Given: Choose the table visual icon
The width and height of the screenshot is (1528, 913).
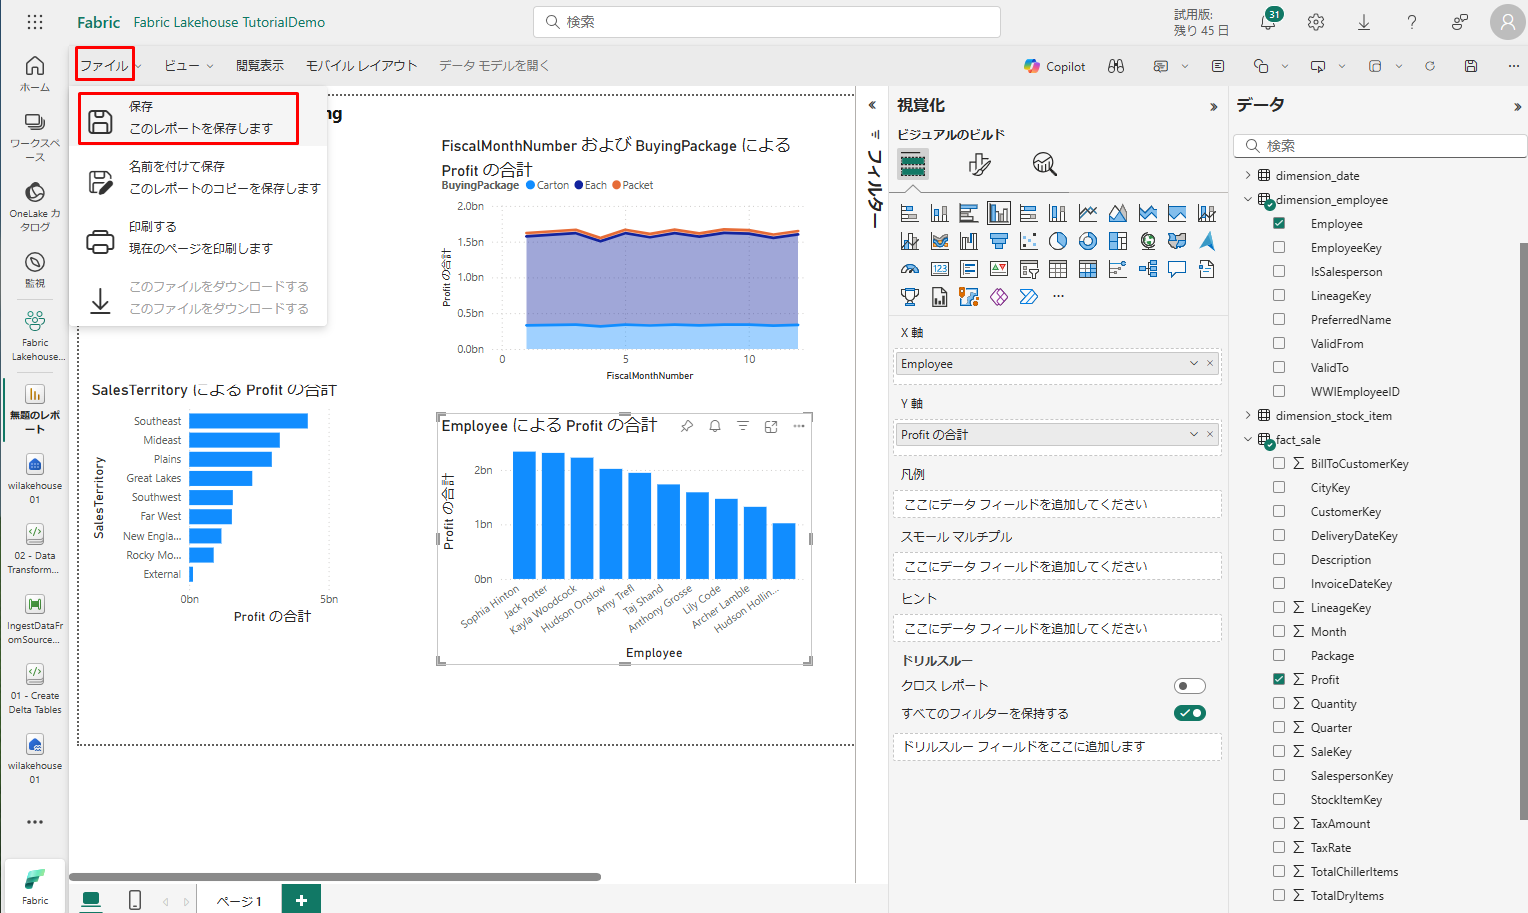Looking at the screenshot, I should [1058, 269].
